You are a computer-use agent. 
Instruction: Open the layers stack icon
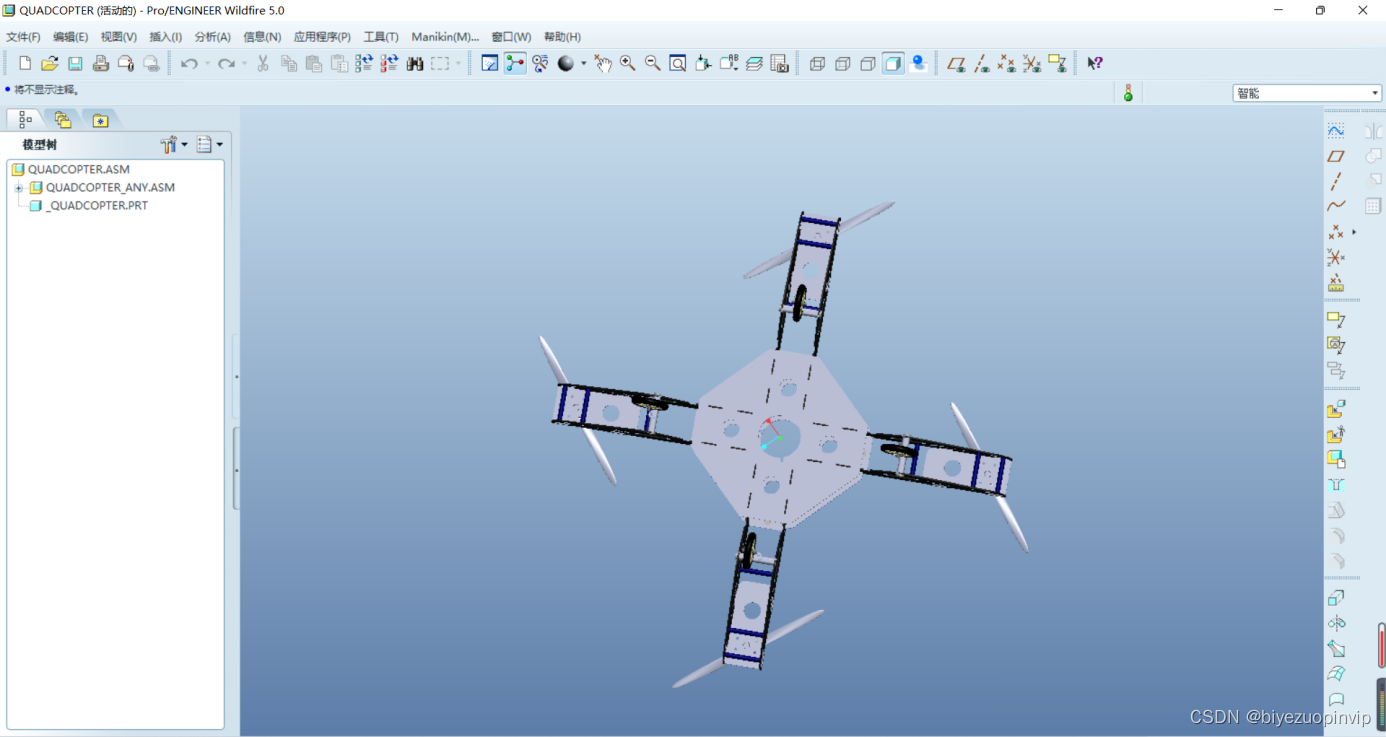click(x=754, y=63)
